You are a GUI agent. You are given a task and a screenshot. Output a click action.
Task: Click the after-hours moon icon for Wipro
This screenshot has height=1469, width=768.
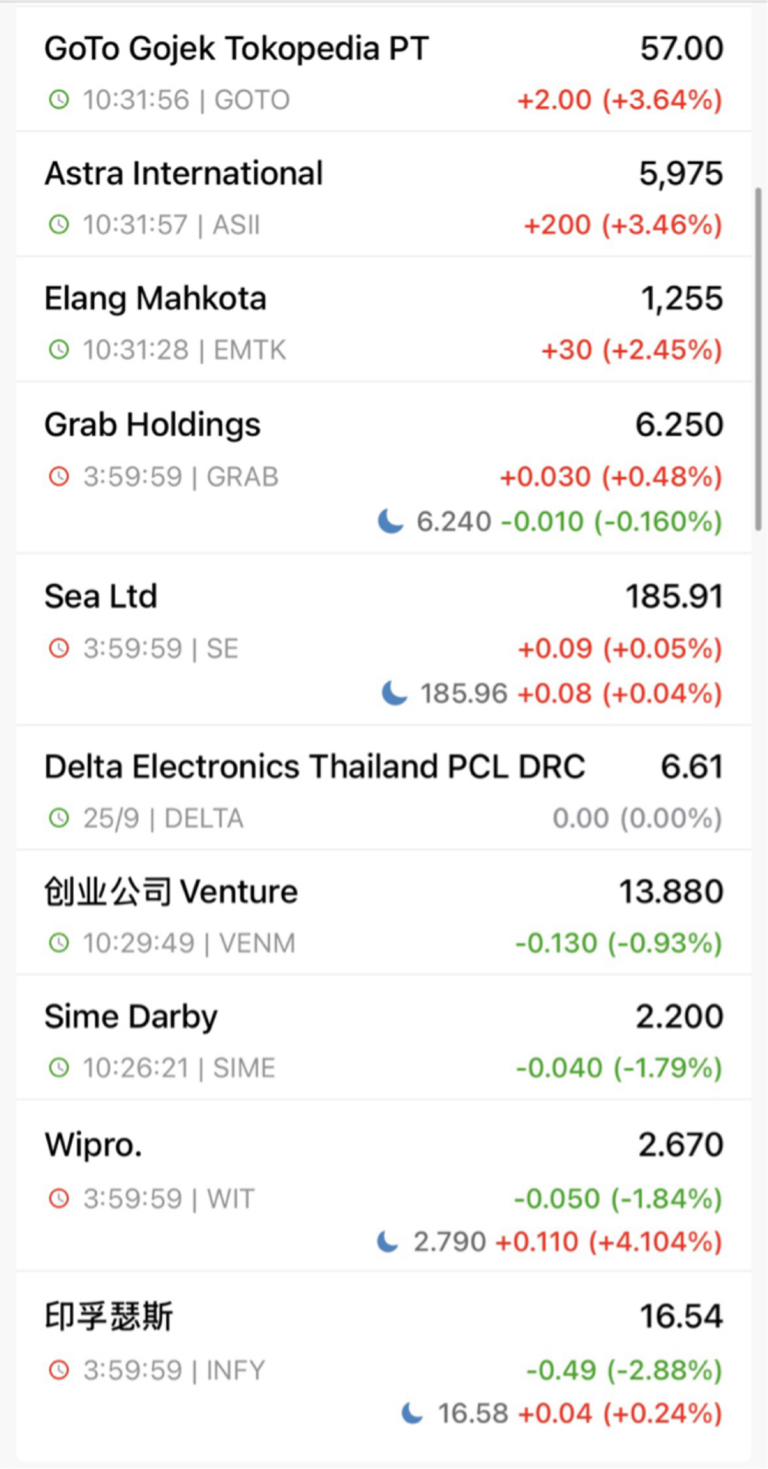coord(388,1242)
